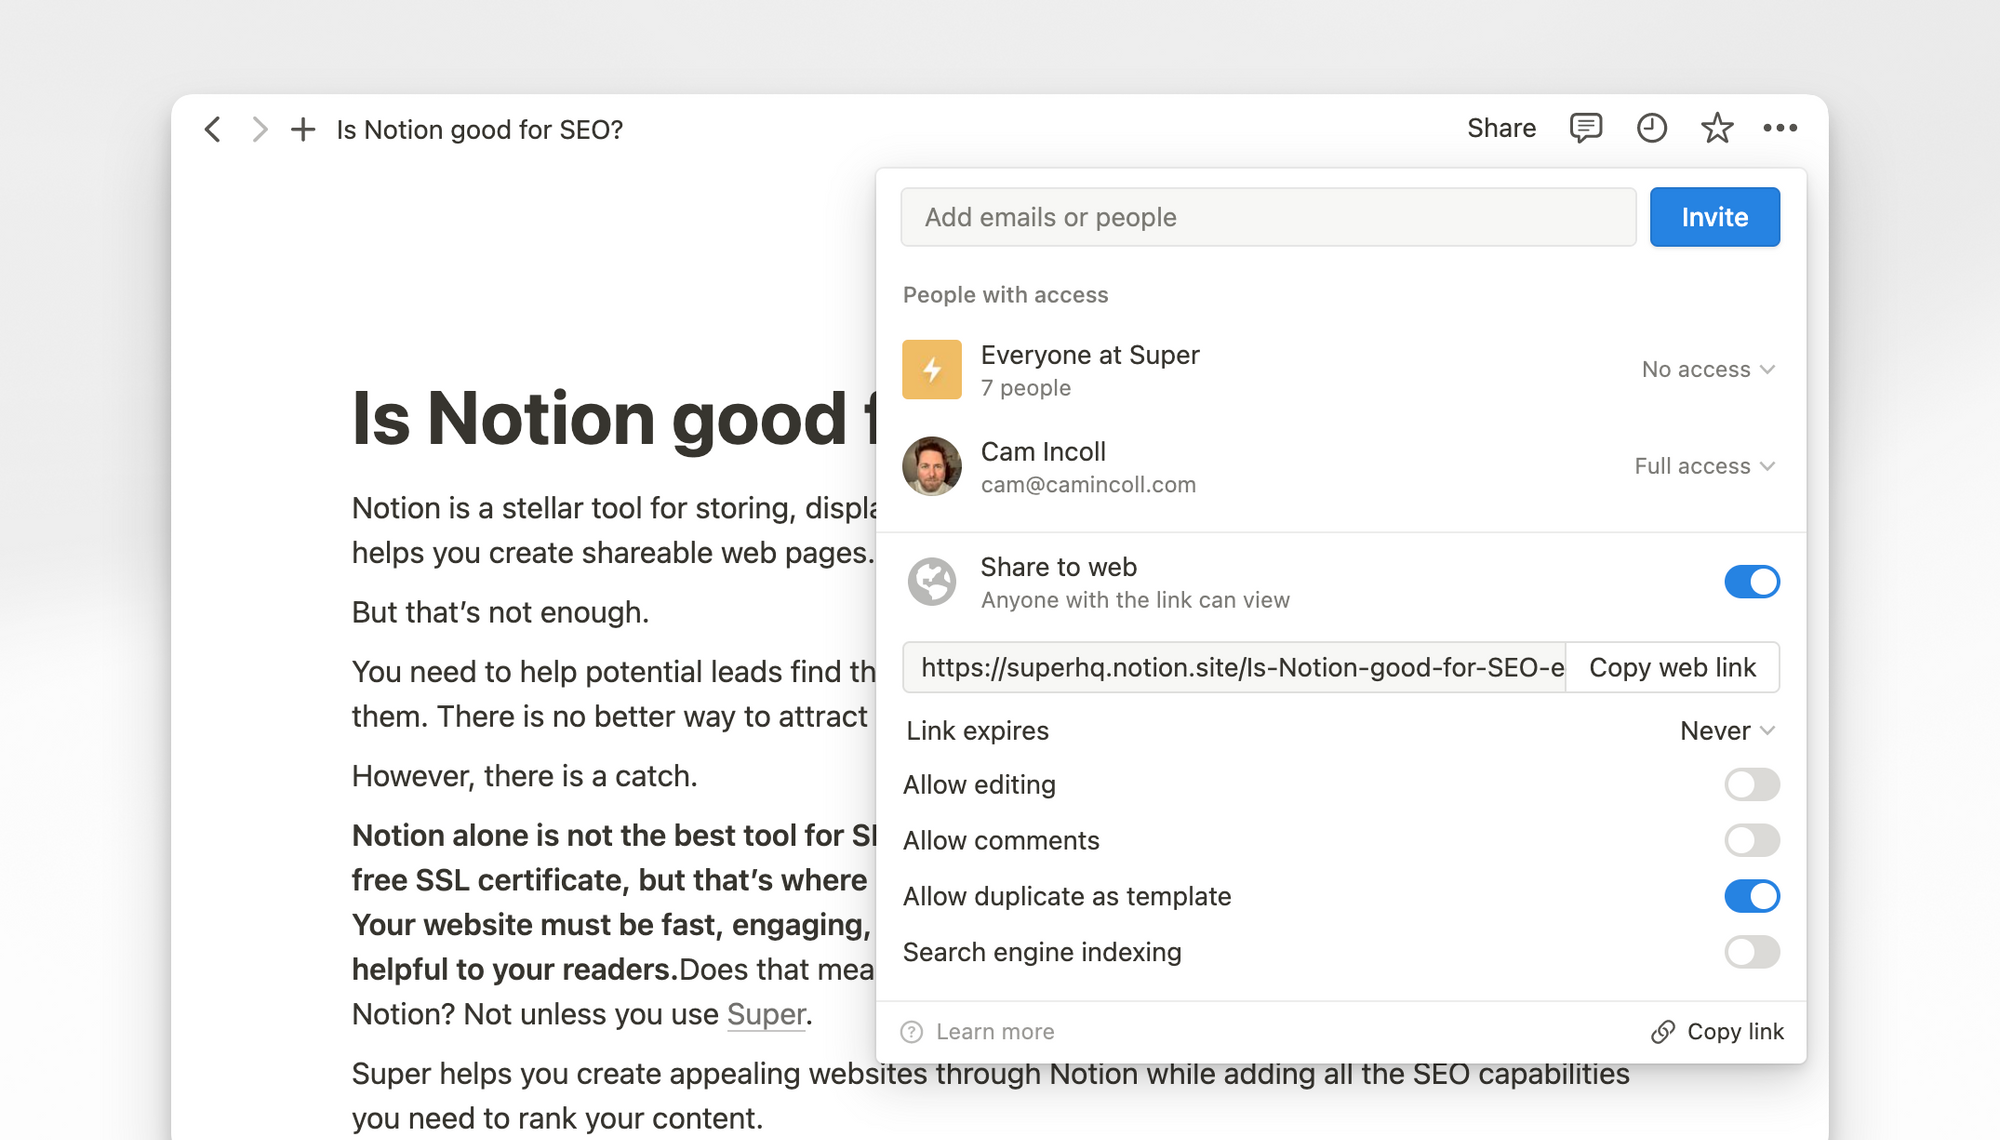Open page history clock icon
This screenshot has width=2000, height=1140.
(x=1652, y=128)
